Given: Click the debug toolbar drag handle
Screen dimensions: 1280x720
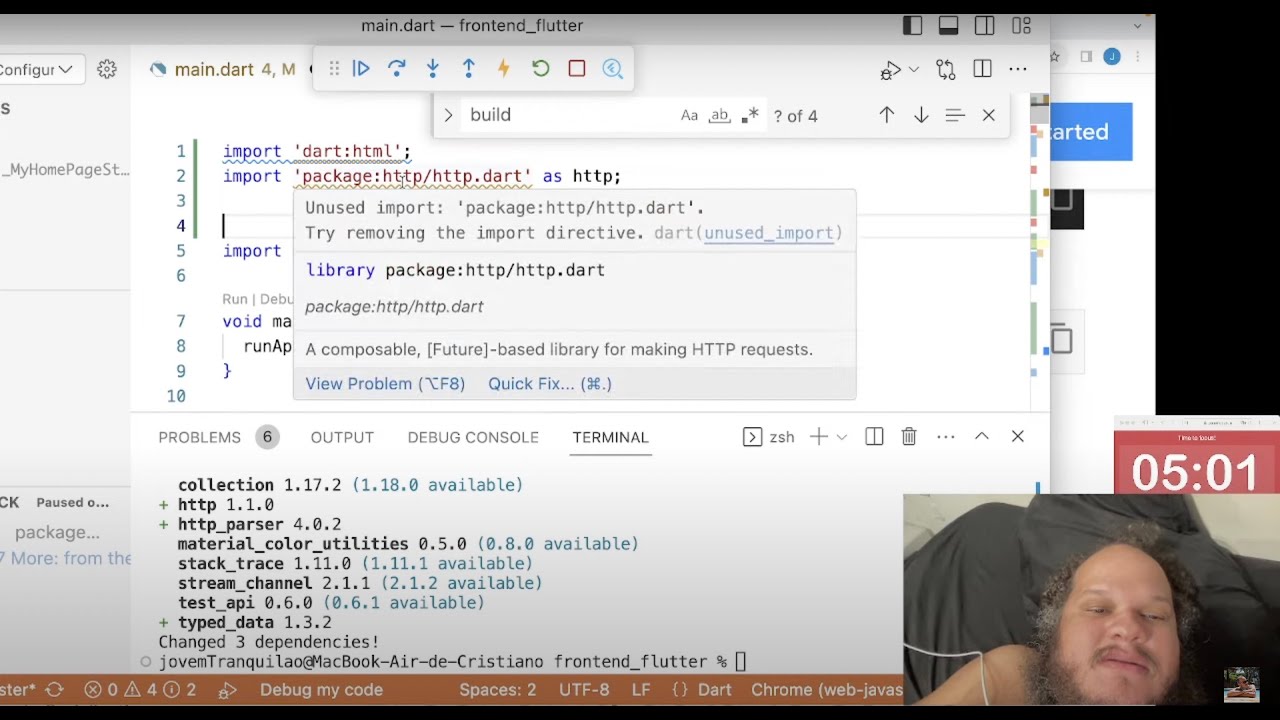Looking at the screenshot, I should [x=334, y=69].
